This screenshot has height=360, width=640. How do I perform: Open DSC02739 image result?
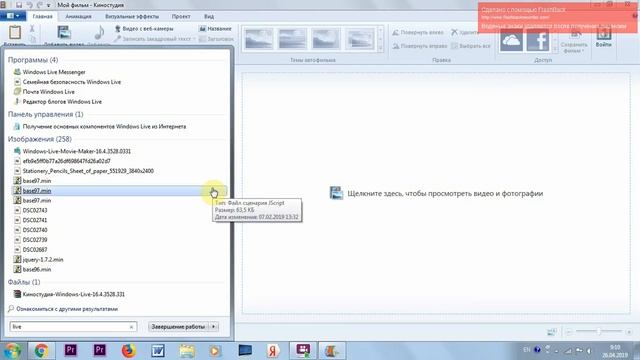click(x=31, y=240)
